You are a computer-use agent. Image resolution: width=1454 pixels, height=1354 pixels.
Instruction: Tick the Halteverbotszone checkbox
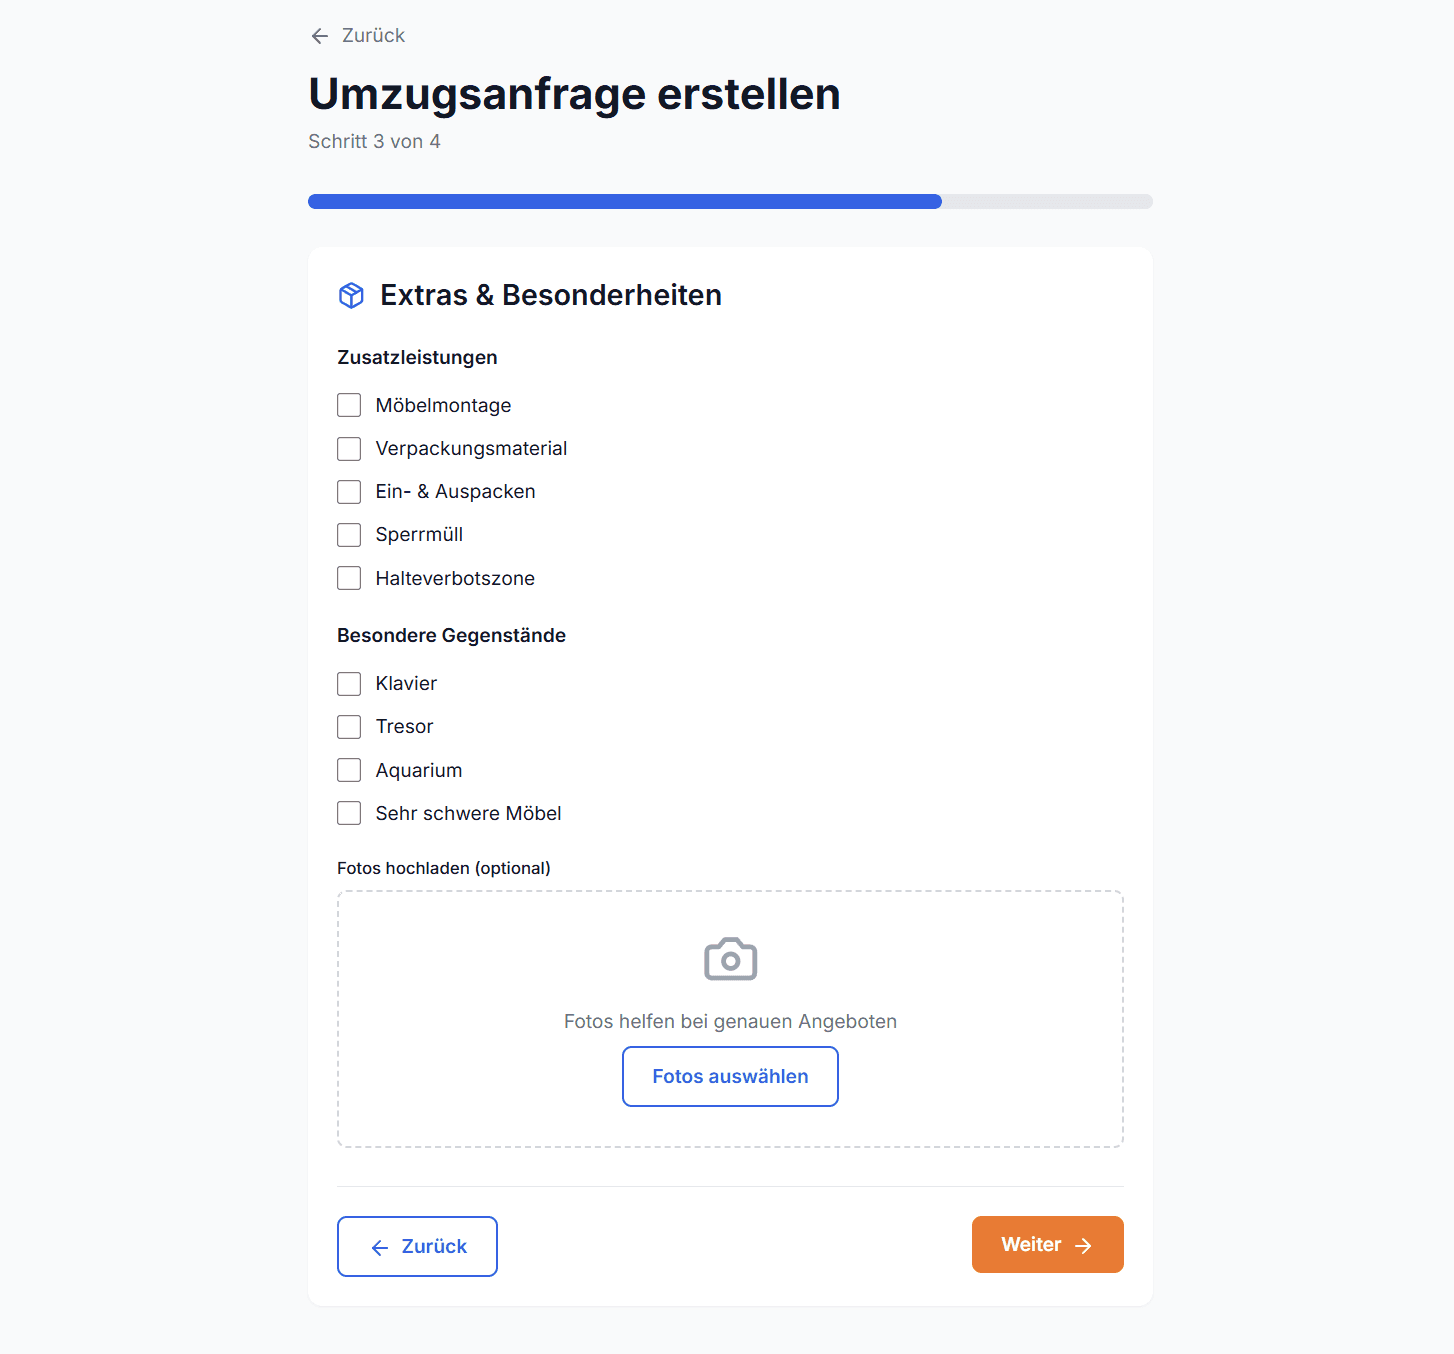coord(349,578)
